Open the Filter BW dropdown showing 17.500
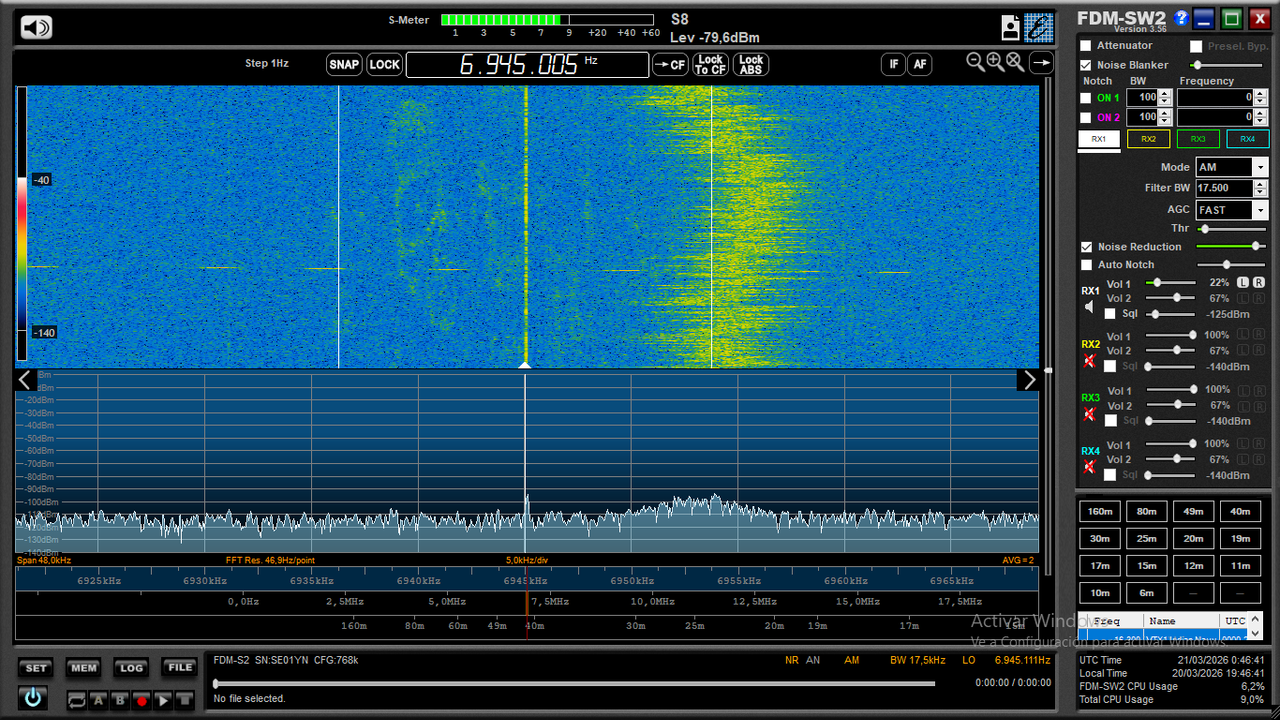This screenshot has width=1280, height=720. [x=1231, y=188]
